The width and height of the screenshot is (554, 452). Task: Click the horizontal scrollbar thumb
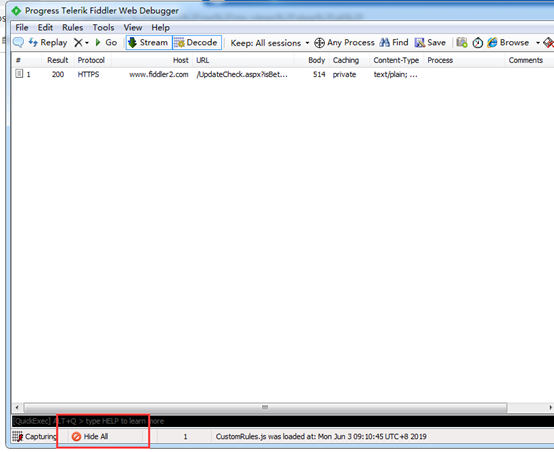click(265, 407)
